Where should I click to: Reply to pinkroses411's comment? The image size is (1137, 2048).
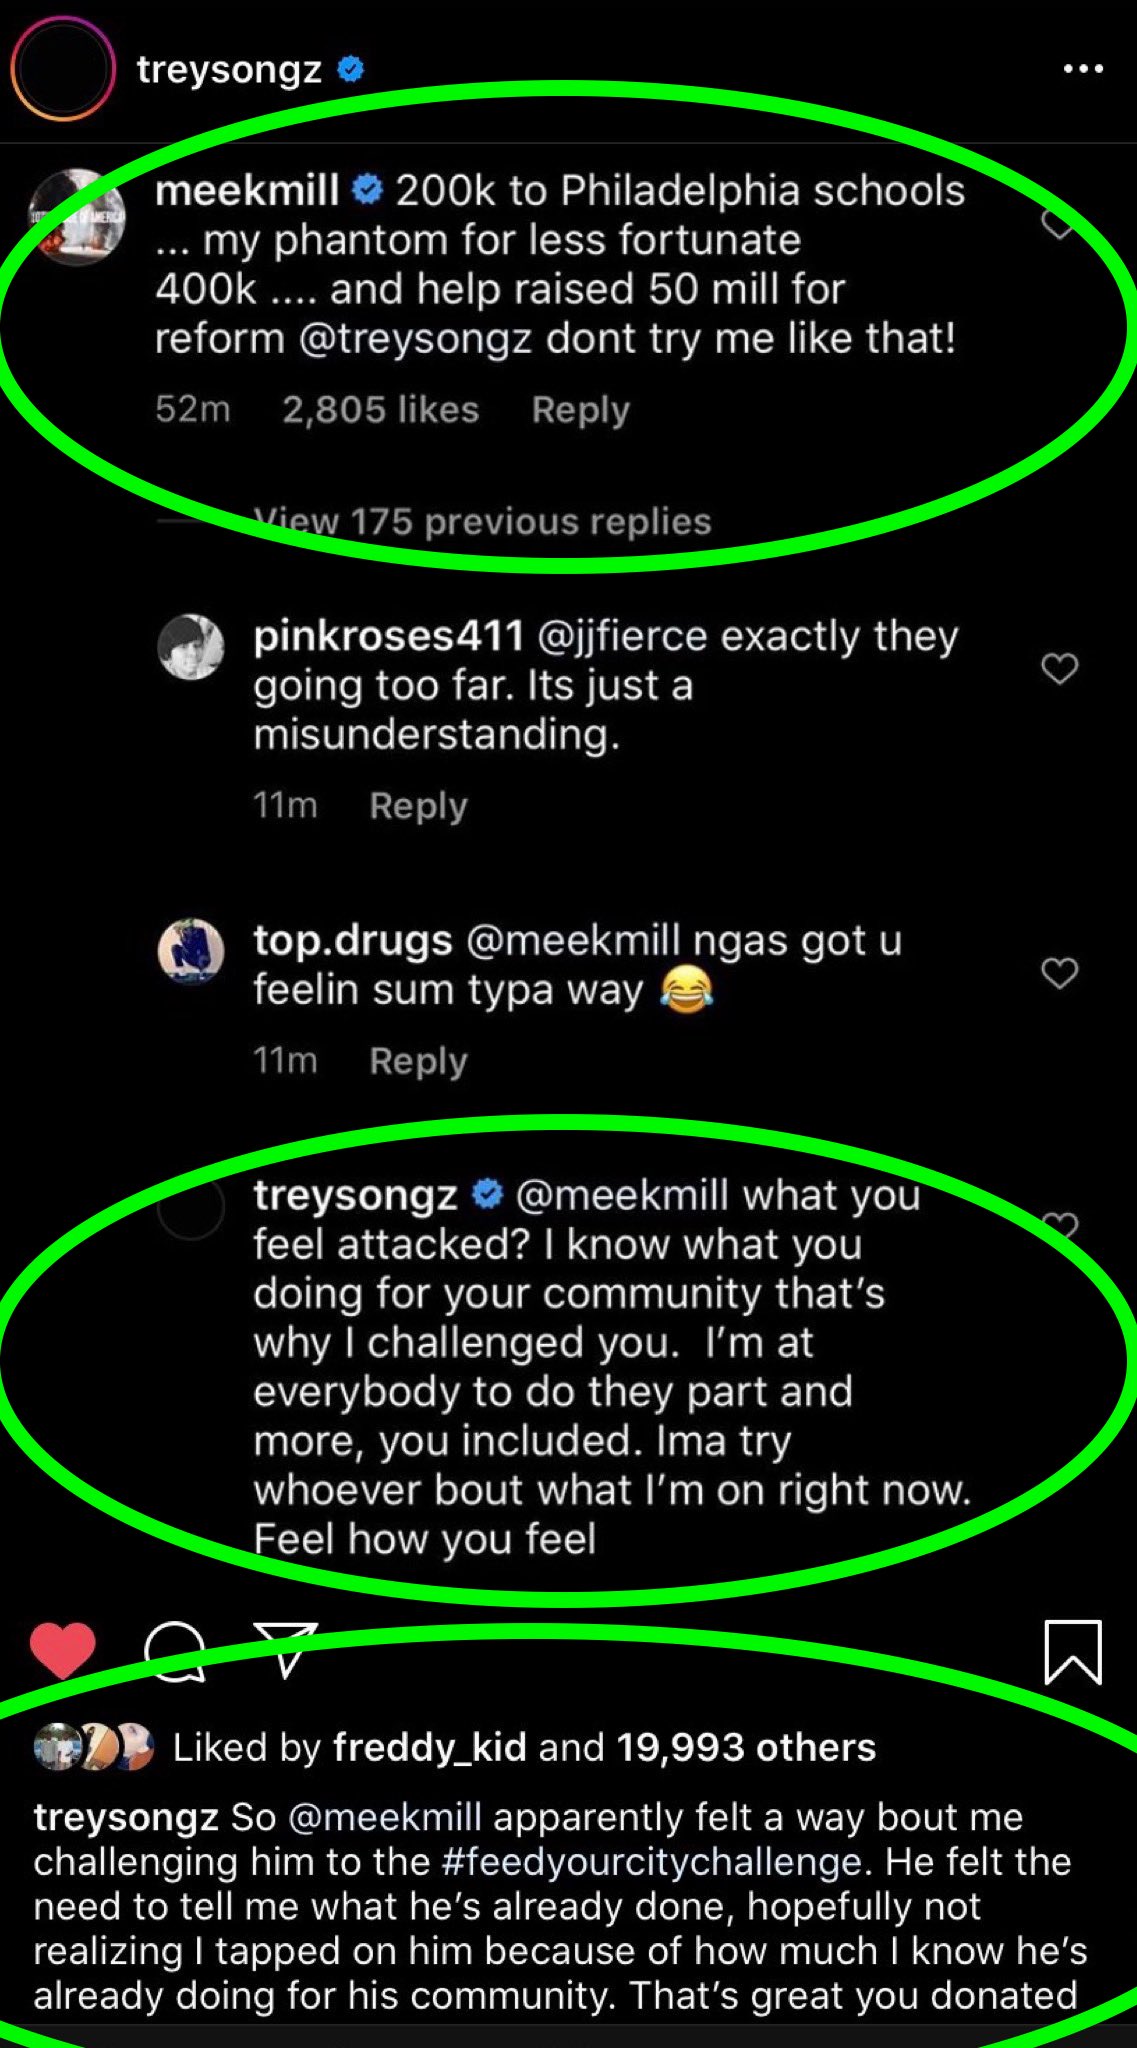[x=418, y=806]
